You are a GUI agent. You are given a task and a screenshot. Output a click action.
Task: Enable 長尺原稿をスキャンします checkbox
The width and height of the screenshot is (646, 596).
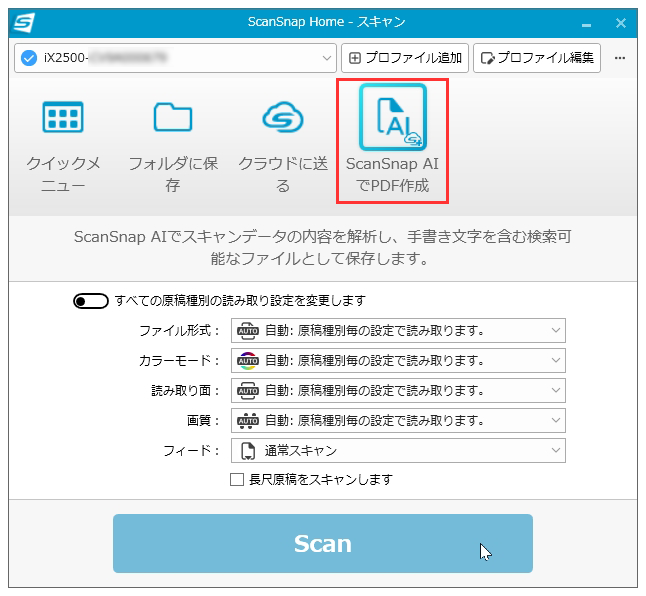tap(237, 479)
